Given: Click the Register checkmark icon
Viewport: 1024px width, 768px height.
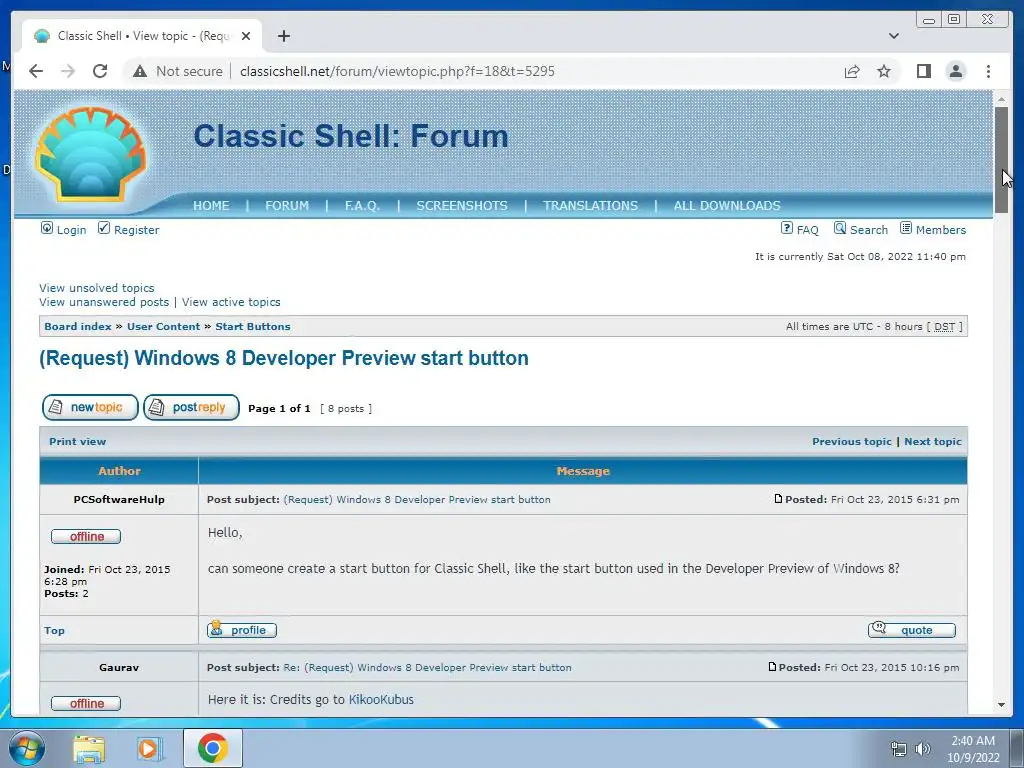Looking at the screenshot, I should click(104, 228).
